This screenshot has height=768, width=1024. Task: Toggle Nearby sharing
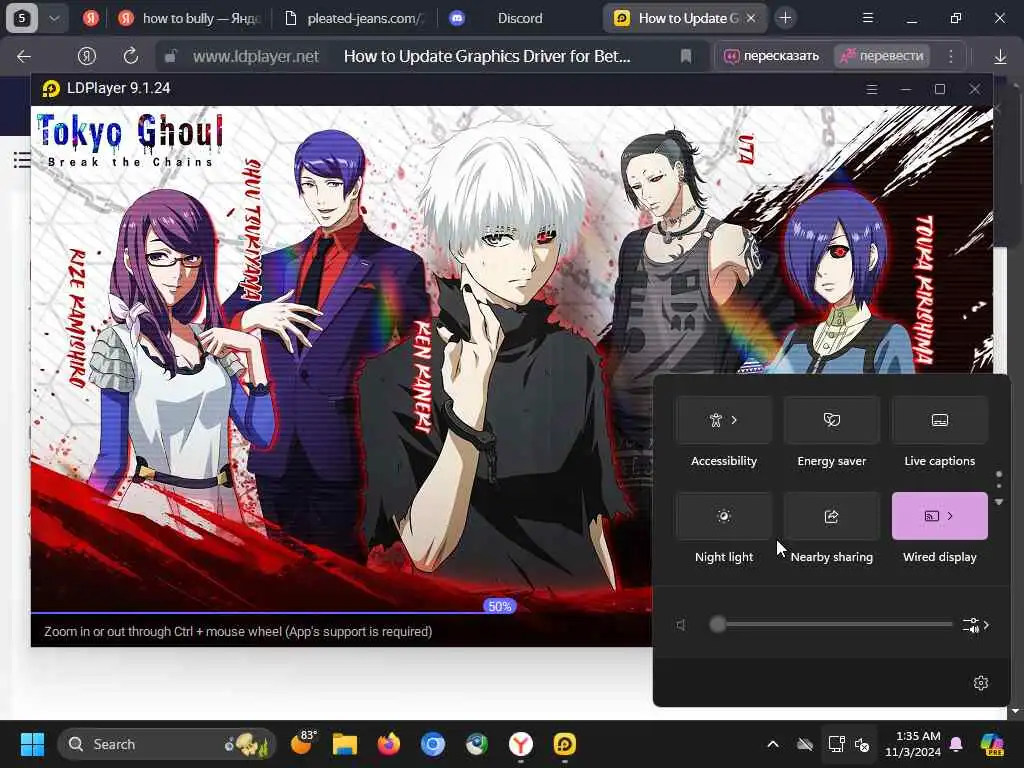(x=831, y=516)
